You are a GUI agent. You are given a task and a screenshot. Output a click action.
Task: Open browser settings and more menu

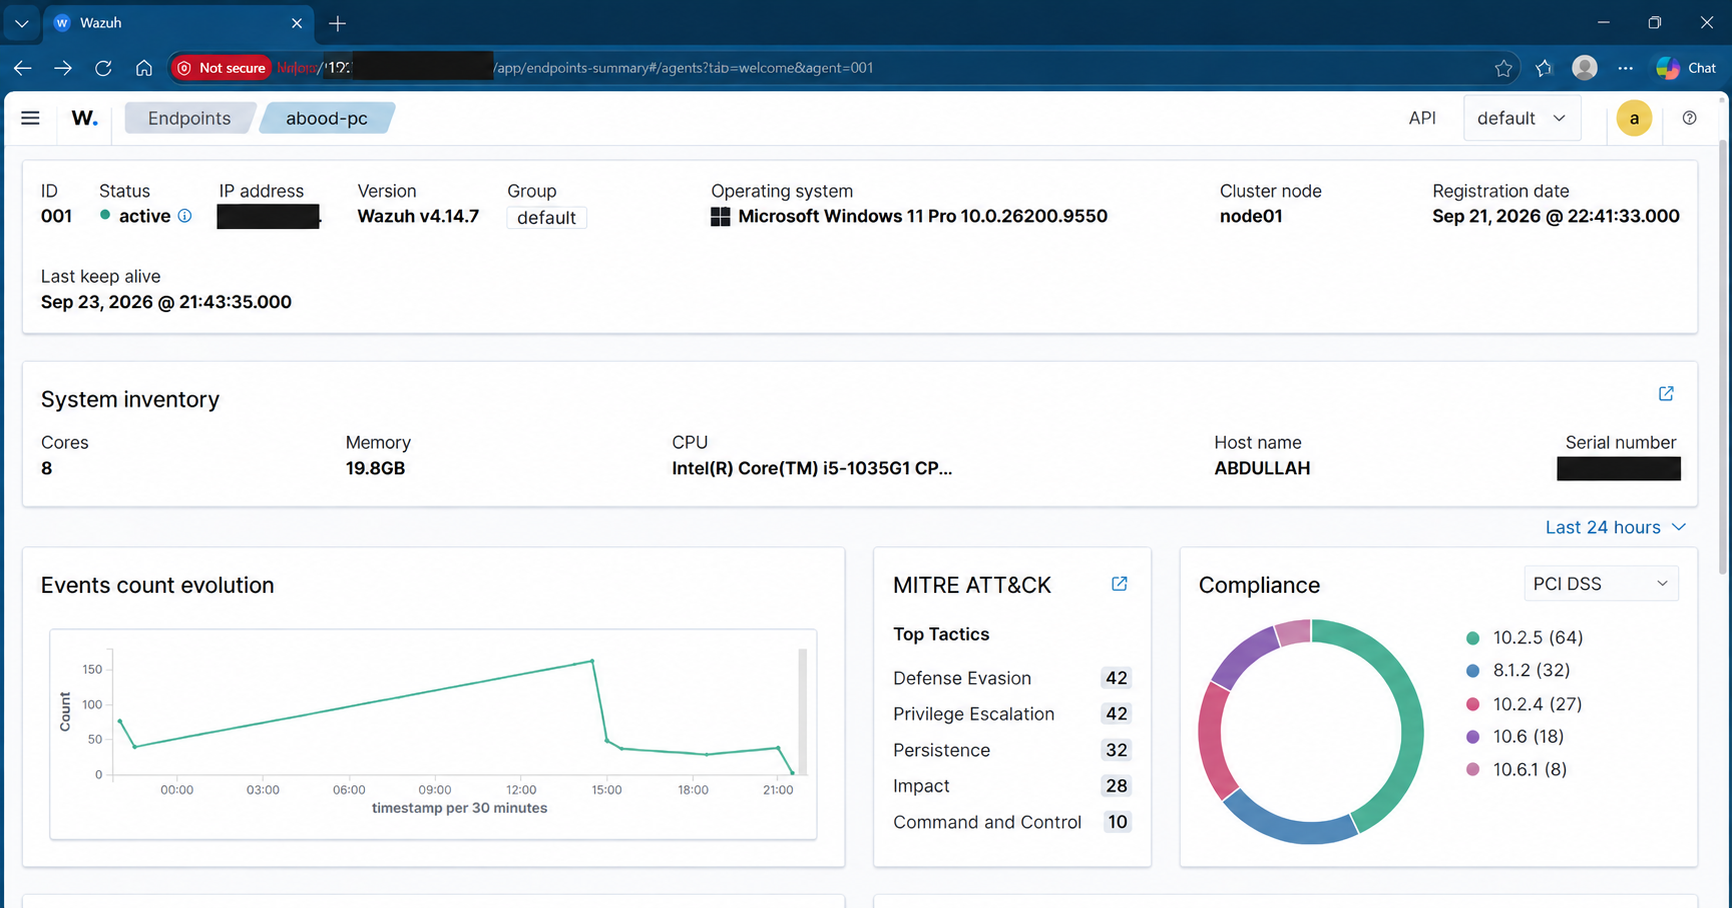pyautogui.click(x=1625, y=68)
